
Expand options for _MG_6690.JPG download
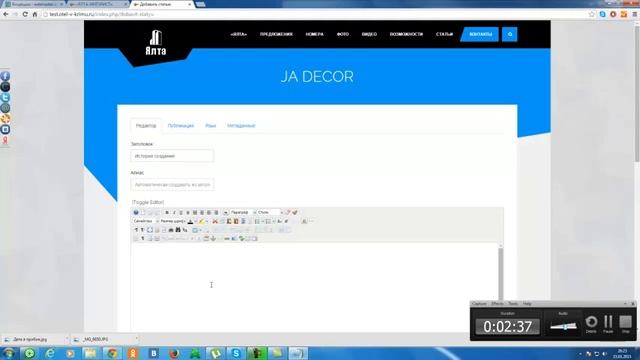coord(136,339)
